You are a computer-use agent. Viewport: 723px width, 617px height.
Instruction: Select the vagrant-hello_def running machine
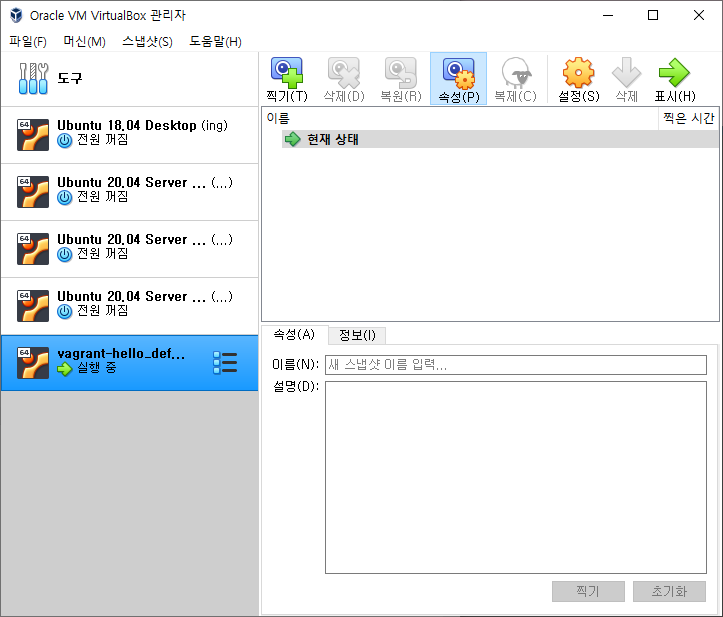pos(130,363)
